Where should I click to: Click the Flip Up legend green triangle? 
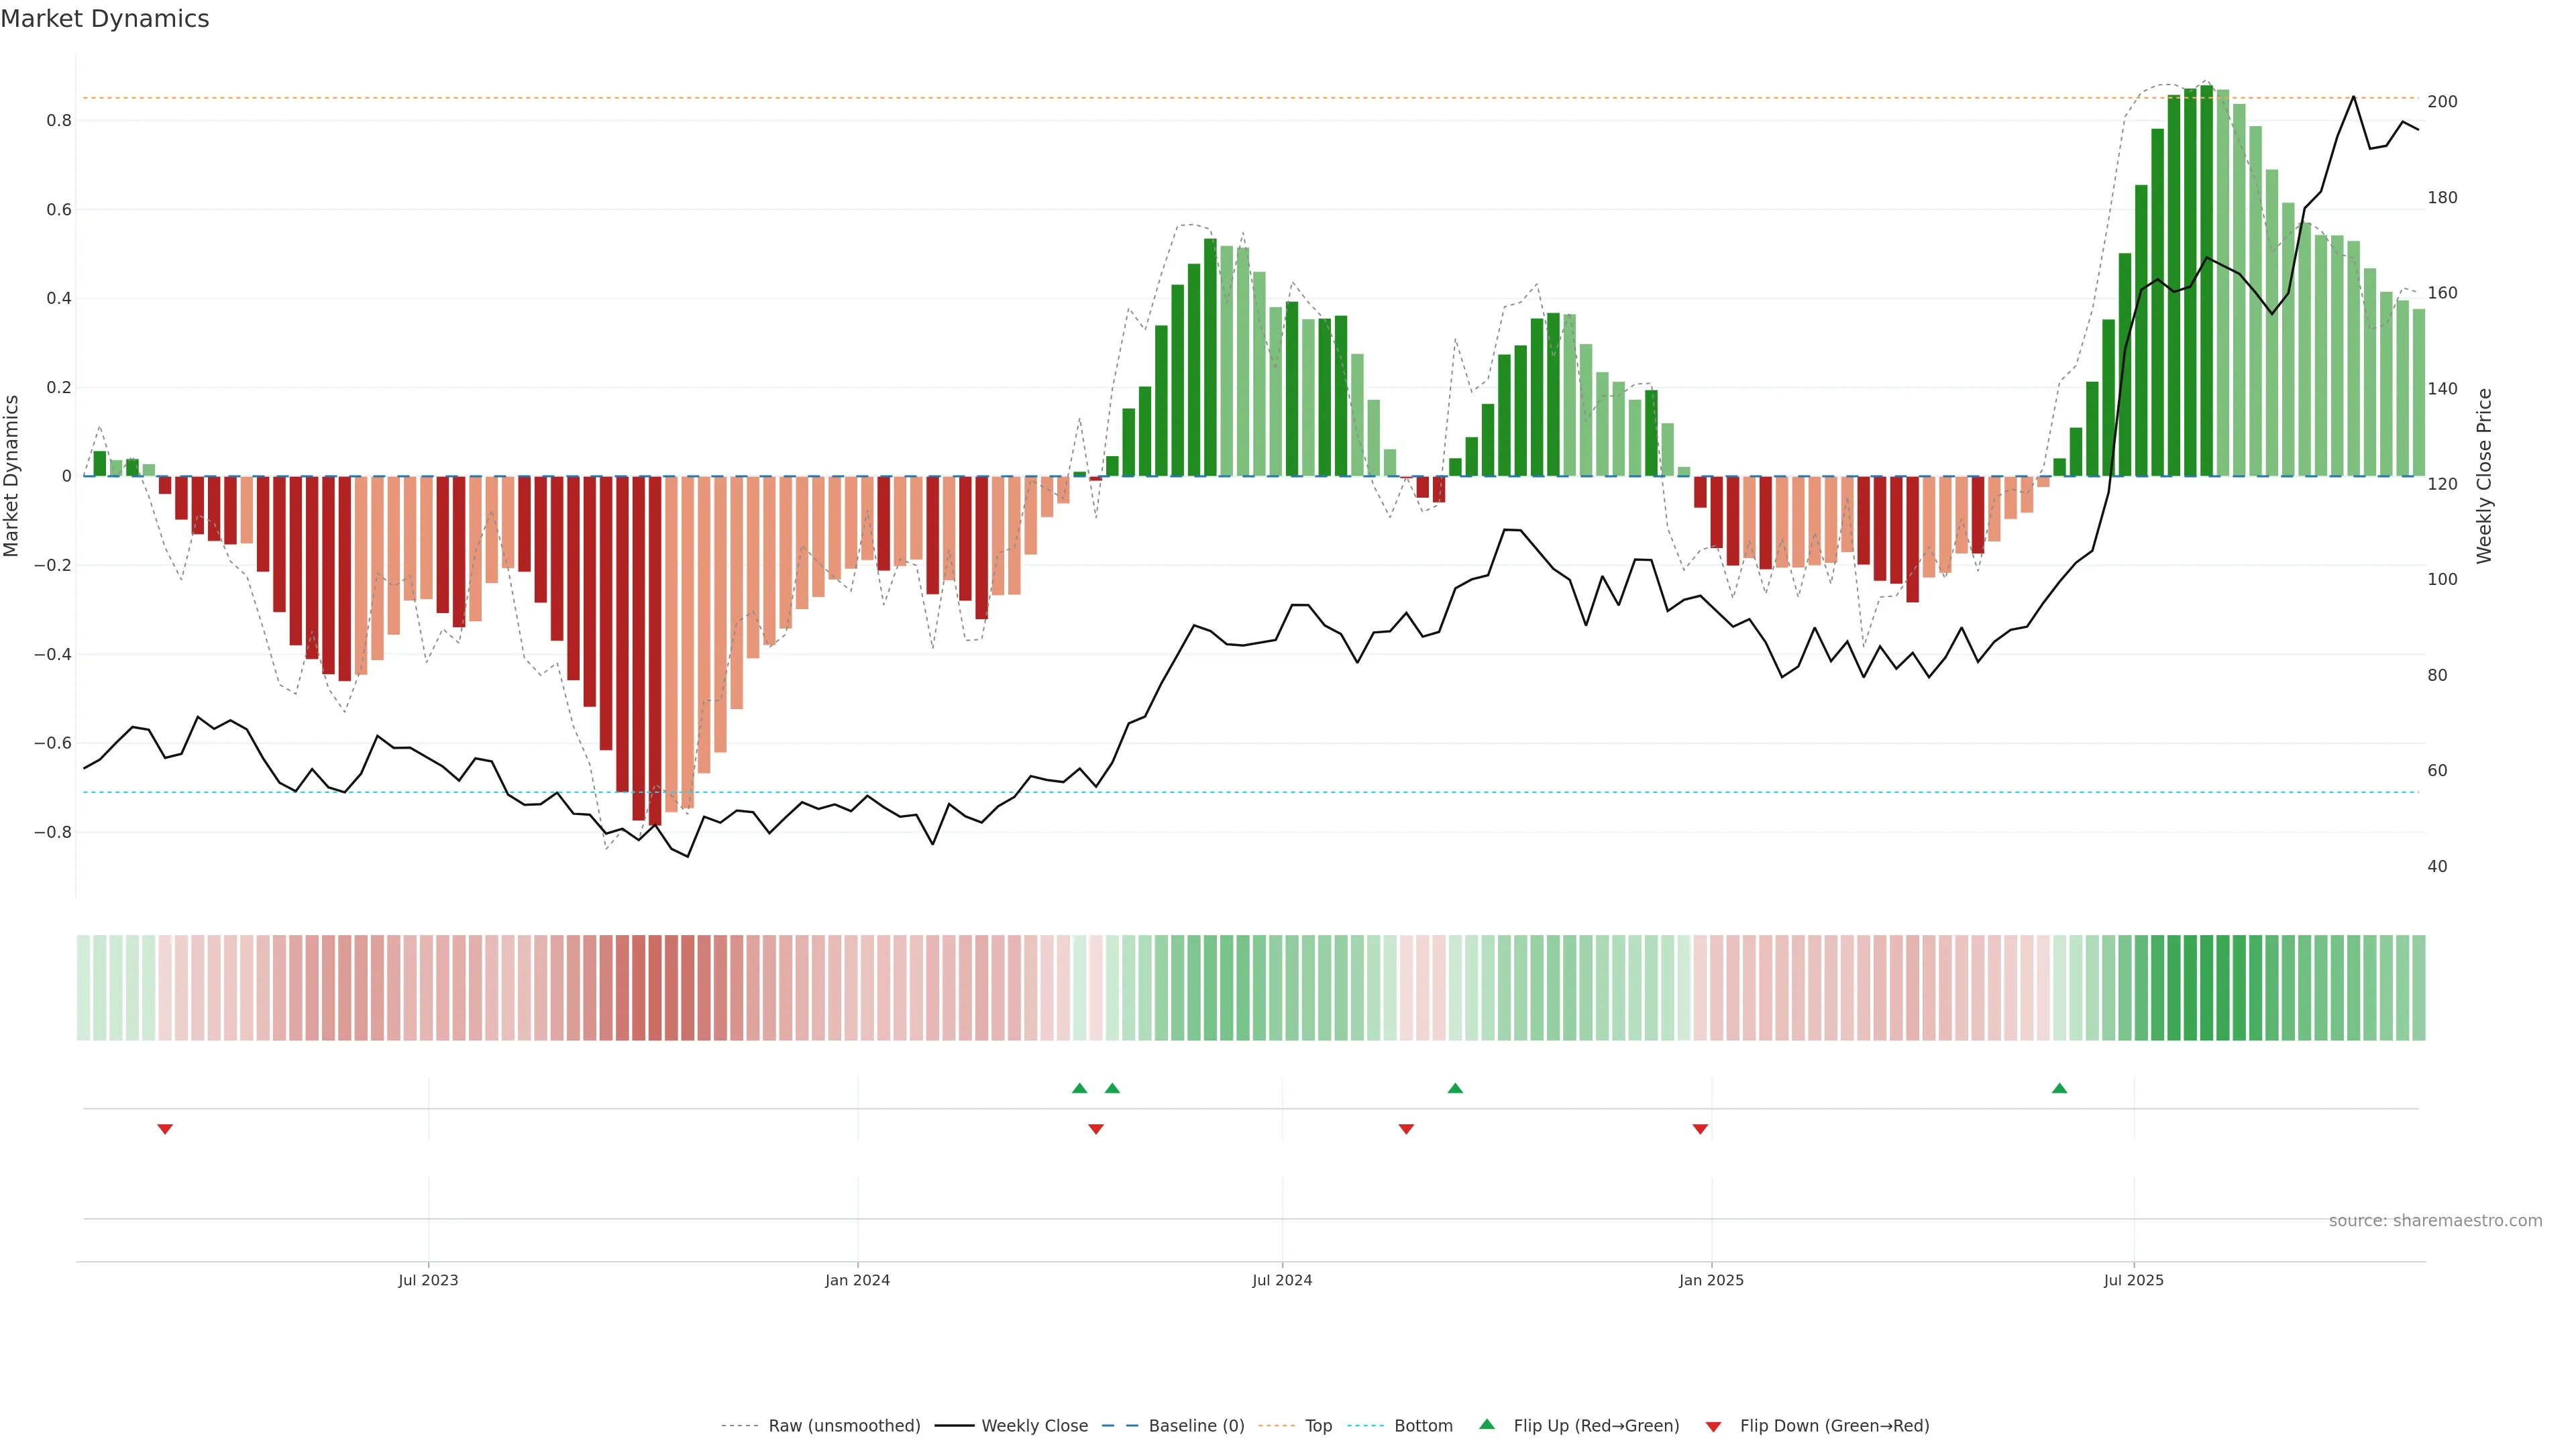click(1487, 1424)
